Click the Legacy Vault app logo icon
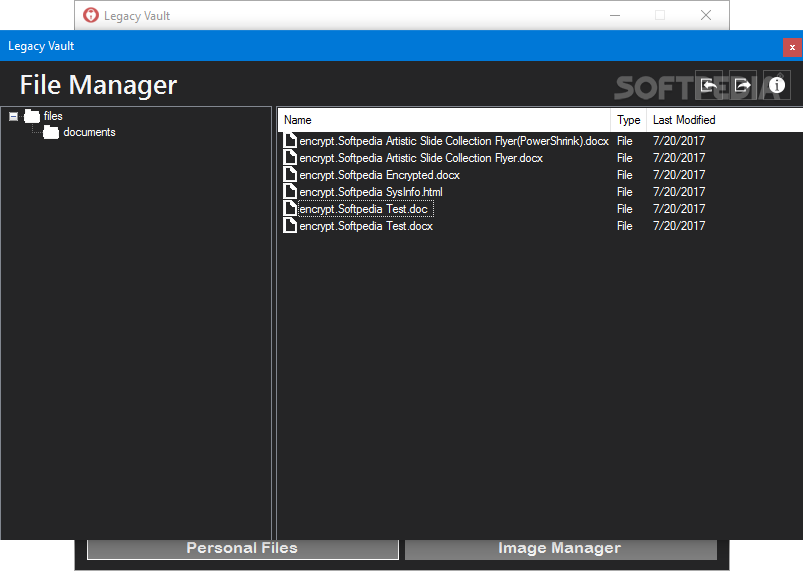Screen dimensions: 803x571 tap(91, 15)
